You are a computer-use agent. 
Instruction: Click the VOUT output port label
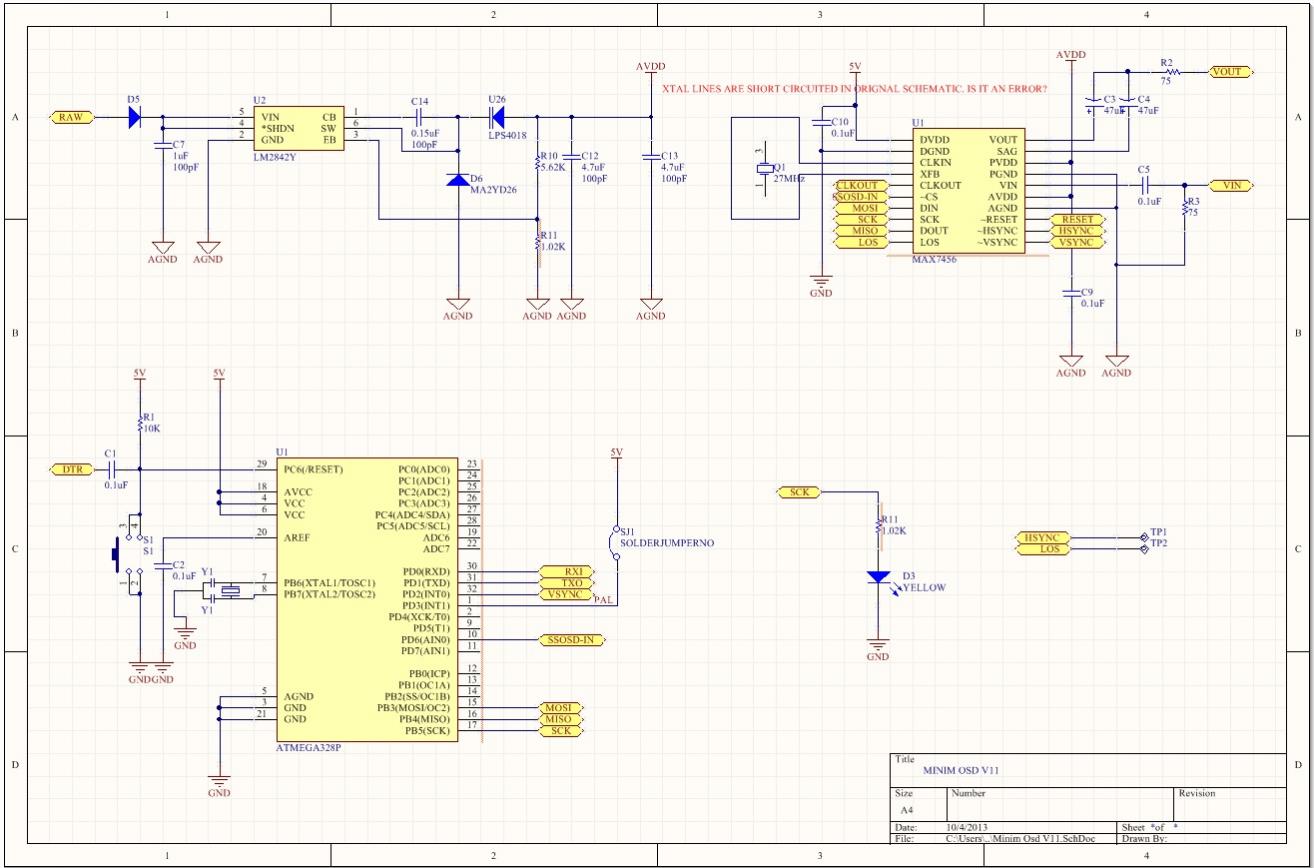[1229, 72]
